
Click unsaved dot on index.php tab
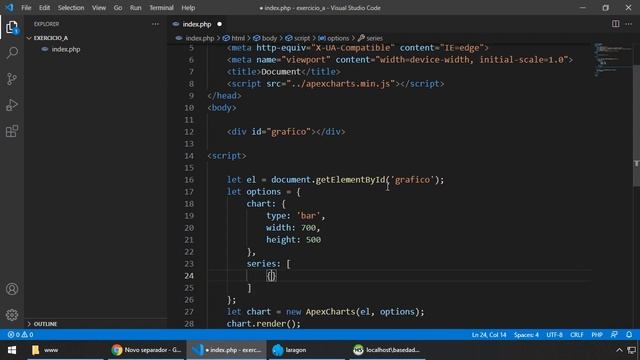tap(220, 24)
